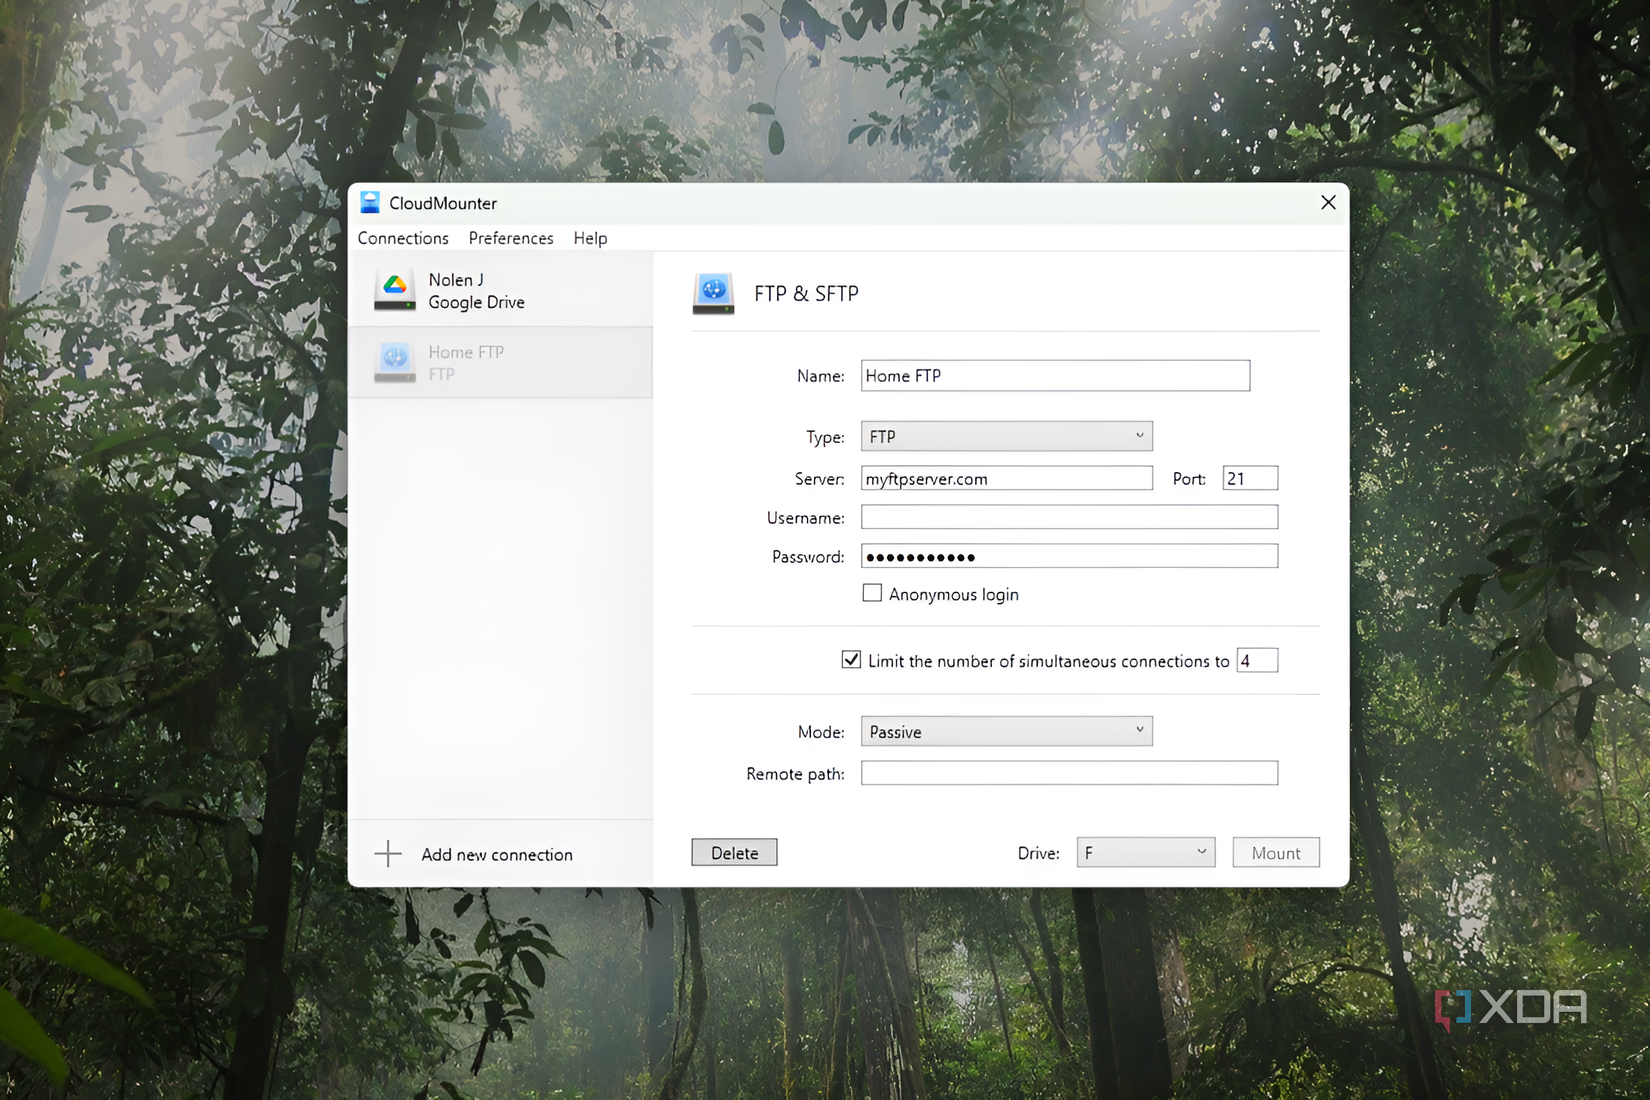This screenshot has height=1100, width=1650.
Task: Click the CloudMounter icon in the title bar
Action: coord(370,202)
